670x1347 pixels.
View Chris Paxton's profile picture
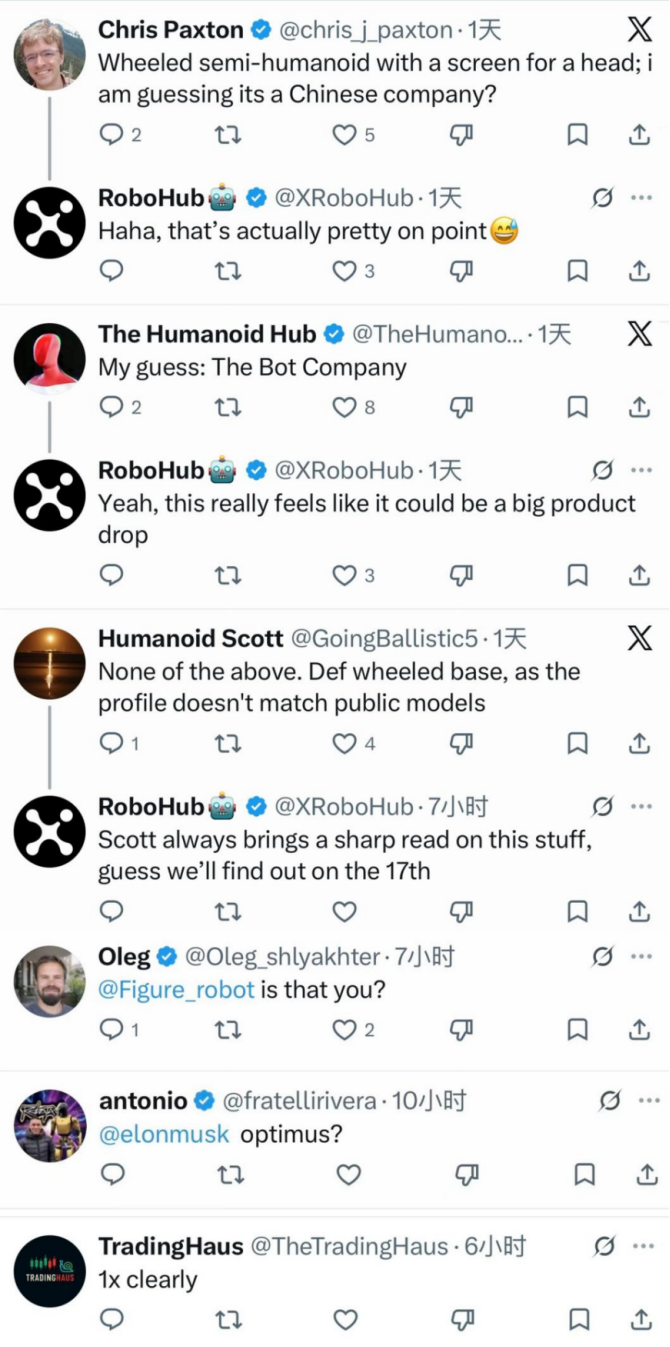pos(50,52)
